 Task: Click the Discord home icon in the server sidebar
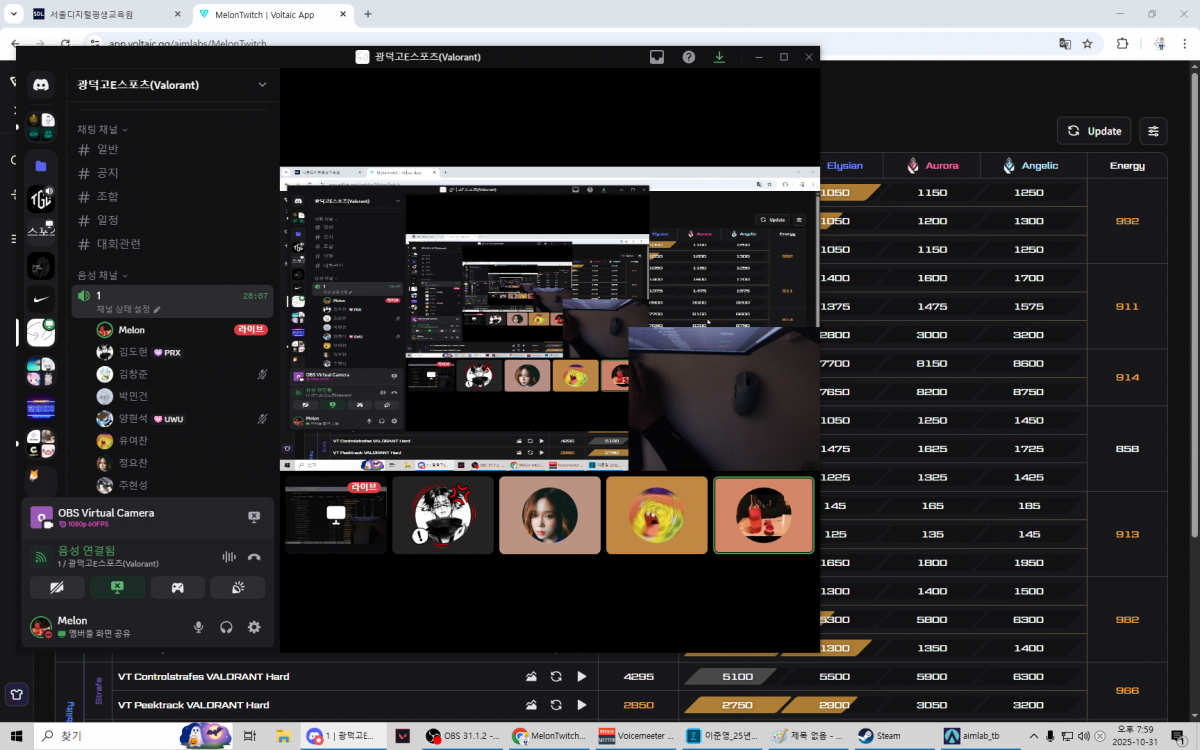[x=41, y=85]
